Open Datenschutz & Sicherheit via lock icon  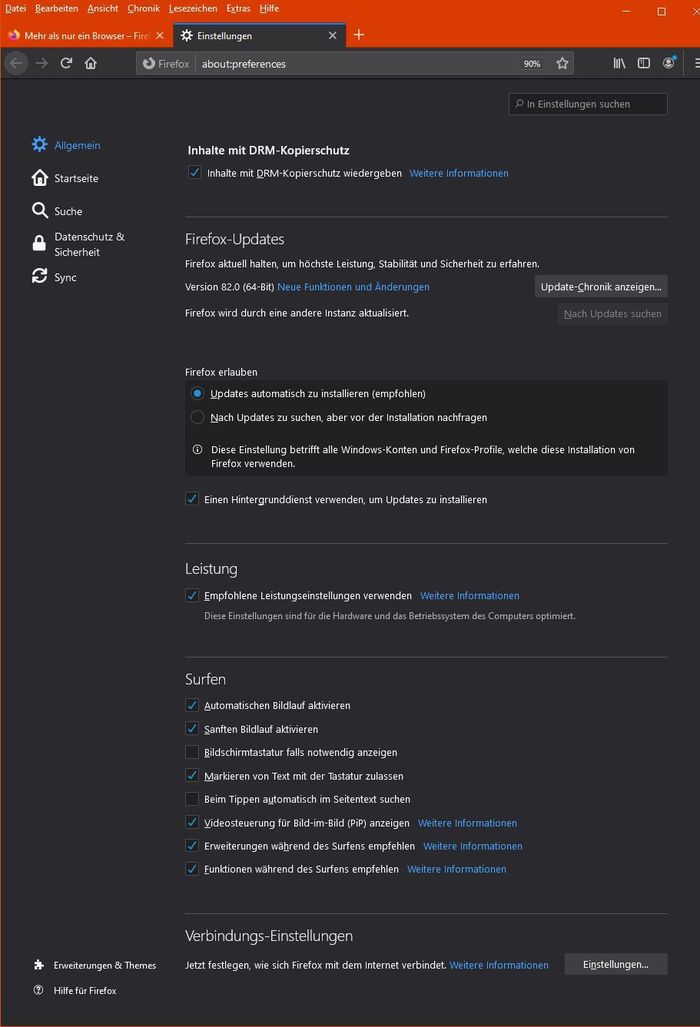(38, 243)
